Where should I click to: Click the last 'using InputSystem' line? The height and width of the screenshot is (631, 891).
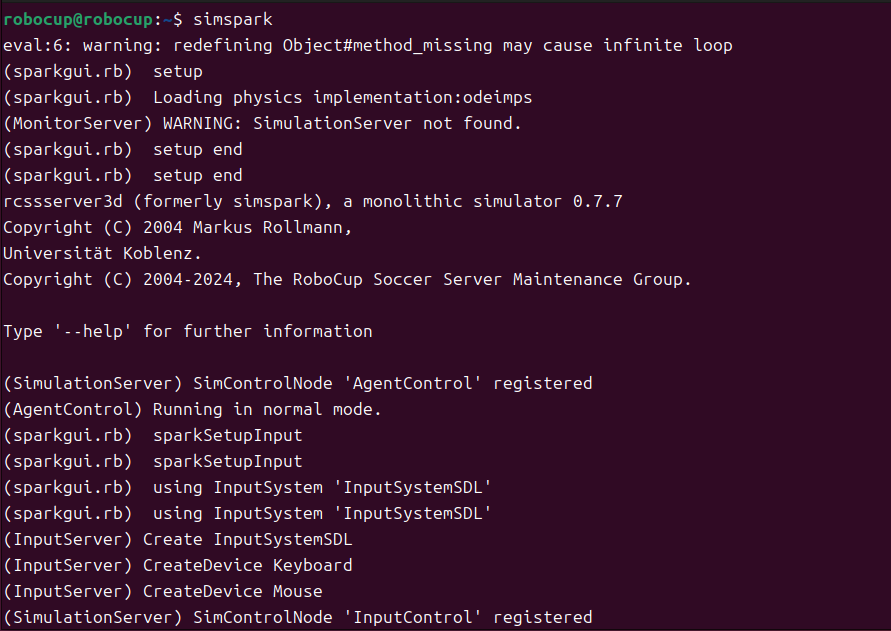[x=247, y=513]
